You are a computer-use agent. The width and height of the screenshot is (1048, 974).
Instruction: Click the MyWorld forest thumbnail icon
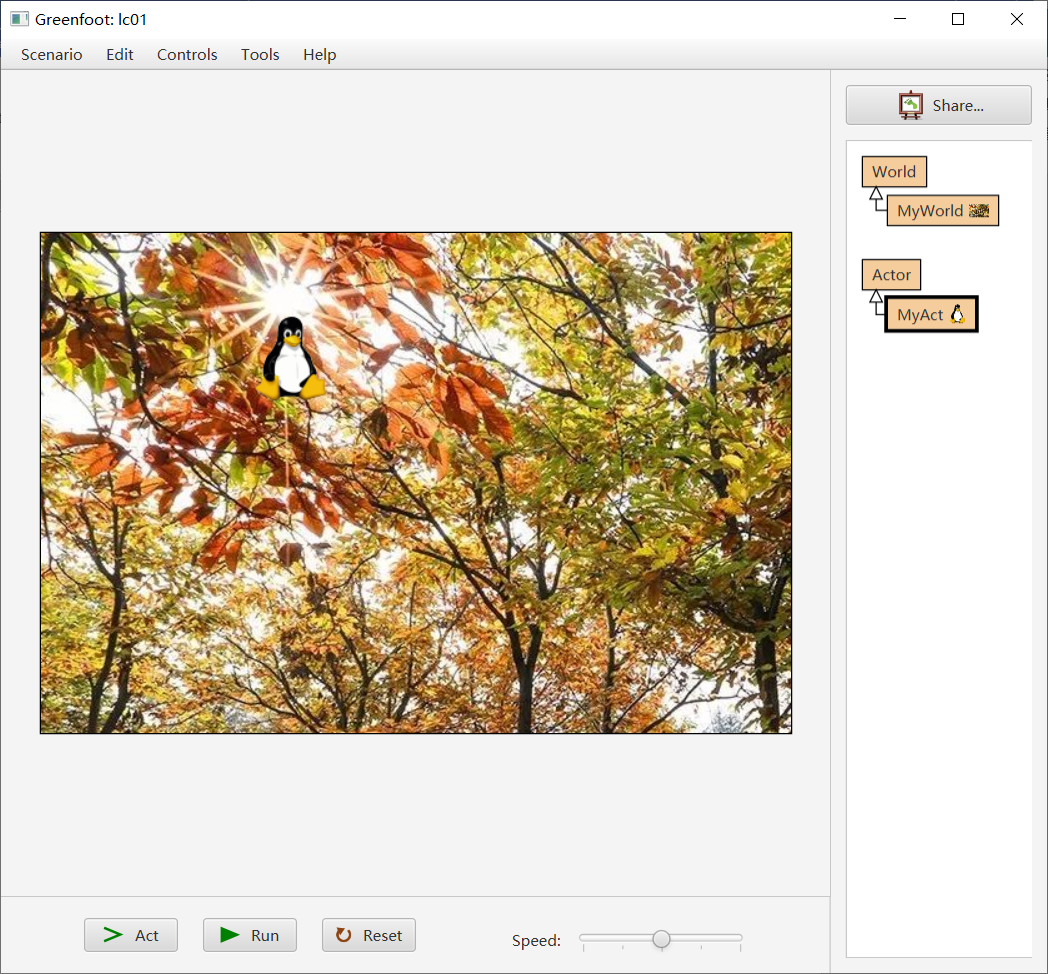(x=979, y=211)
